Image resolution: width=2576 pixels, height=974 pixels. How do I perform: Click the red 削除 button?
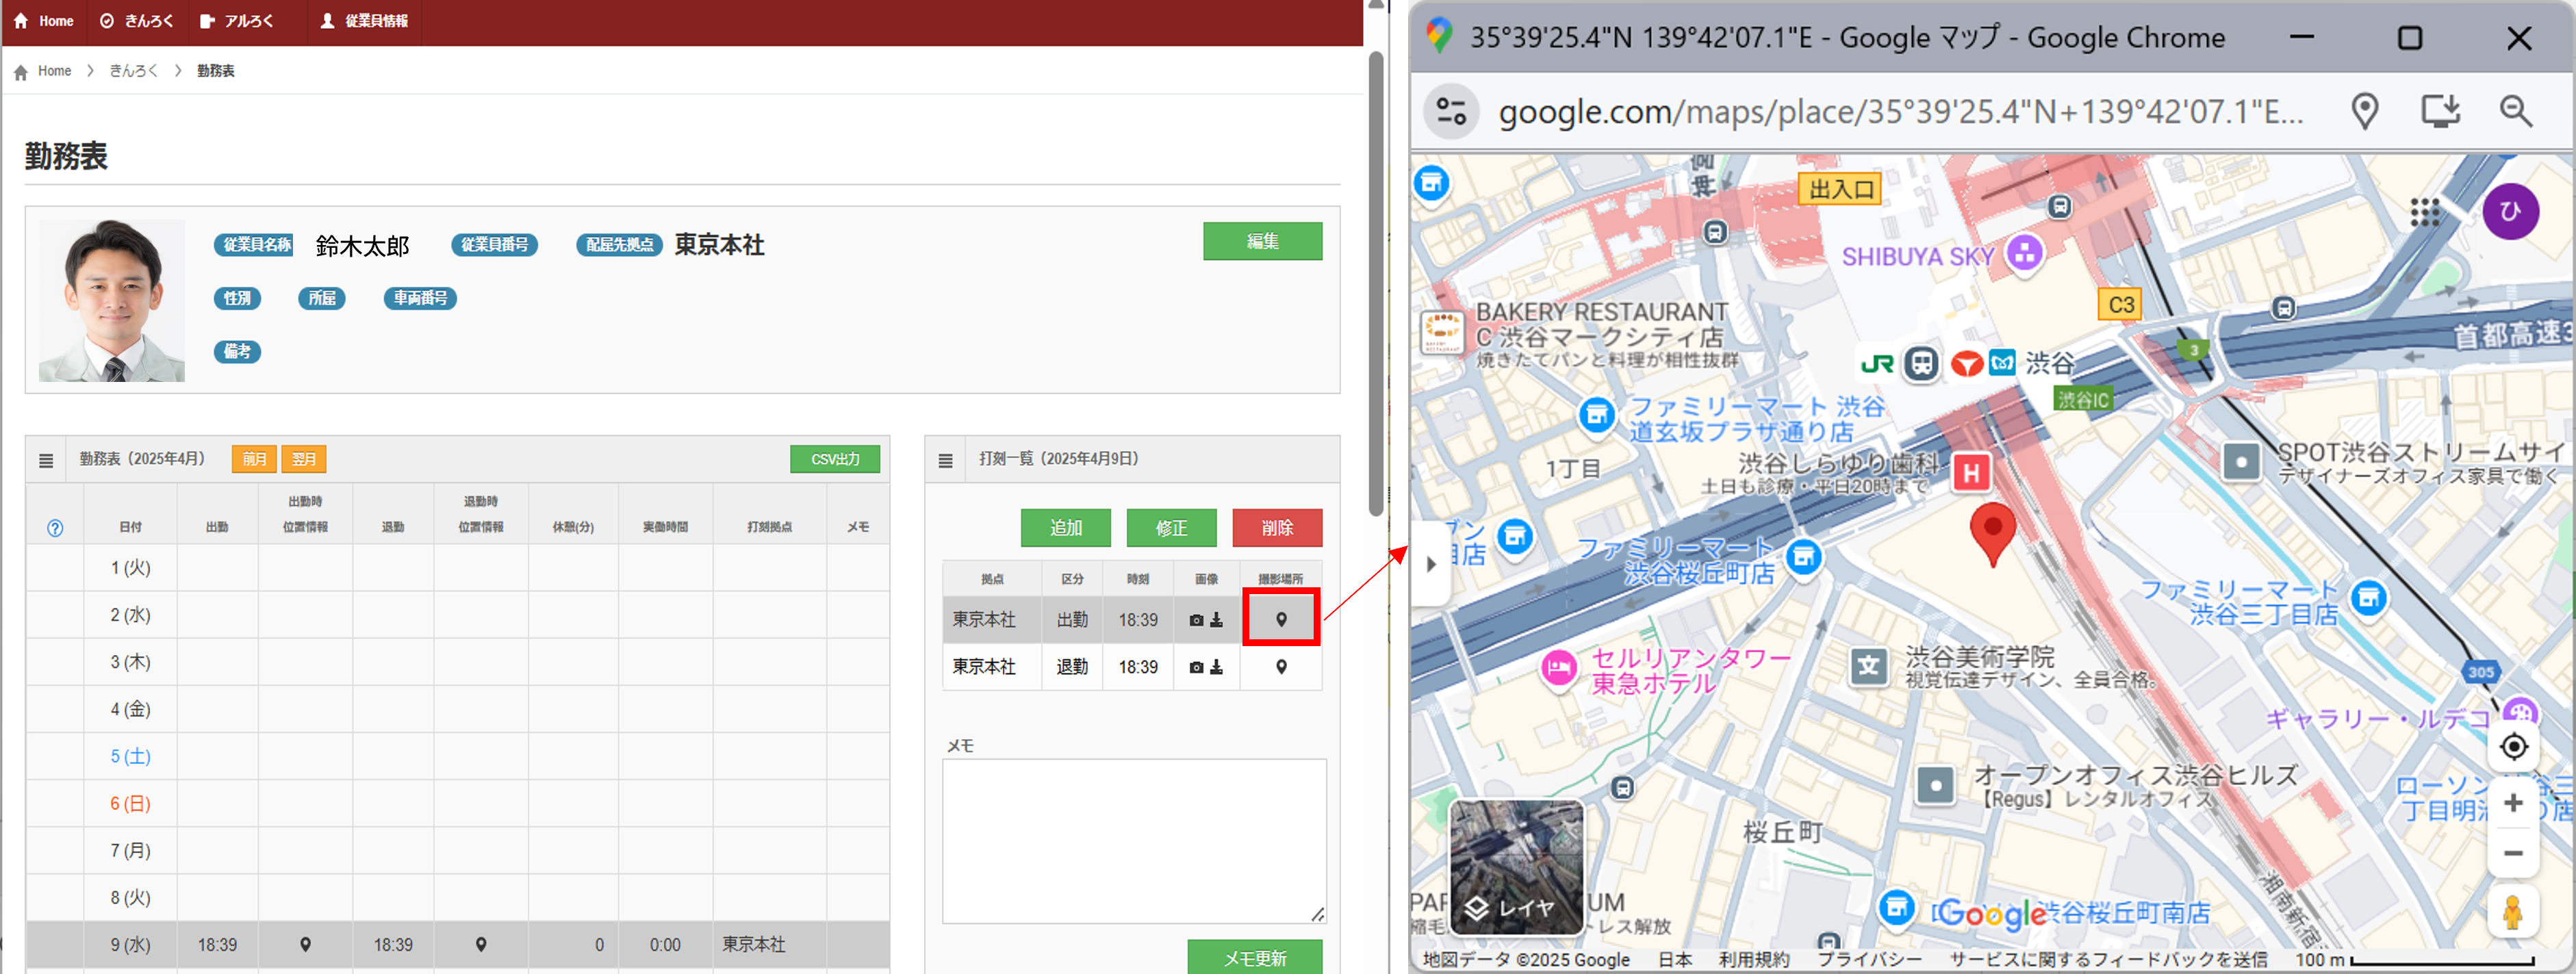[1277, 528]
